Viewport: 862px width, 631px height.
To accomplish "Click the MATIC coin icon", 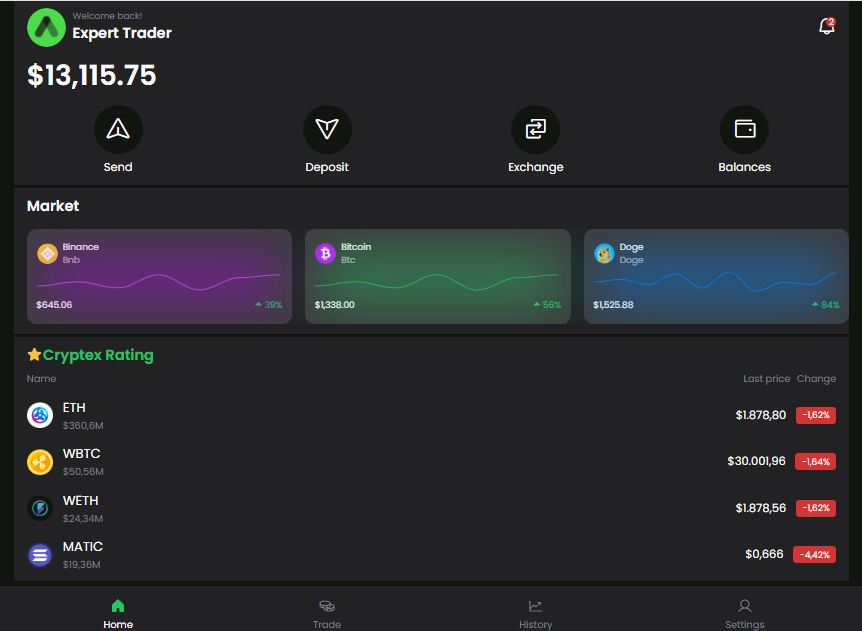I will tap(40, 555).
